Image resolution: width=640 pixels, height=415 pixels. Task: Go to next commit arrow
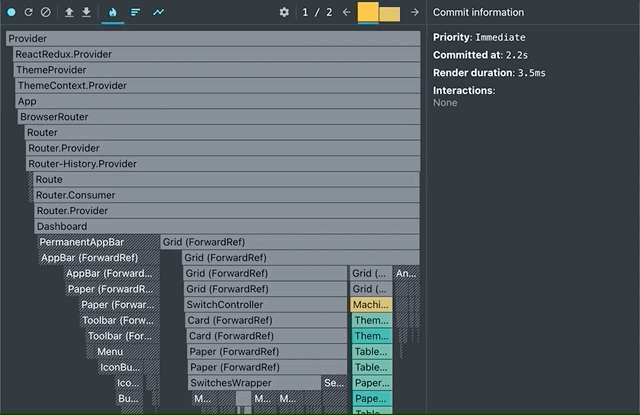pos(415,12)
